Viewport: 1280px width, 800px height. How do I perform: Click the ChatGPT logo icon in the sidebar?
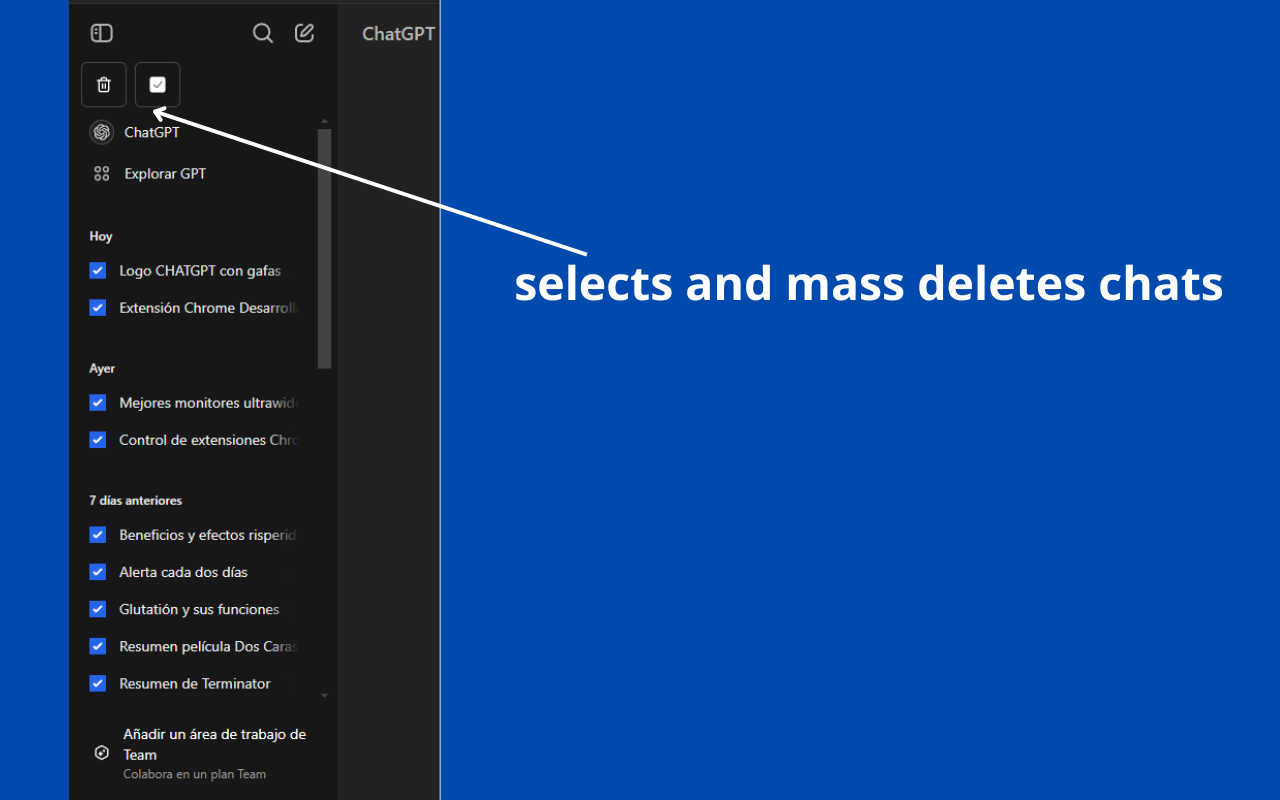[100, 131]
